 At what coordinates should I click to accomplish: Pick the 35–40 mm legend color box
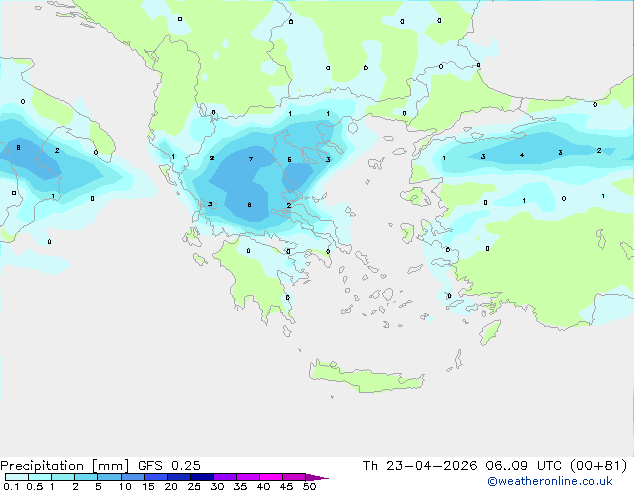[x=248, y=477]
